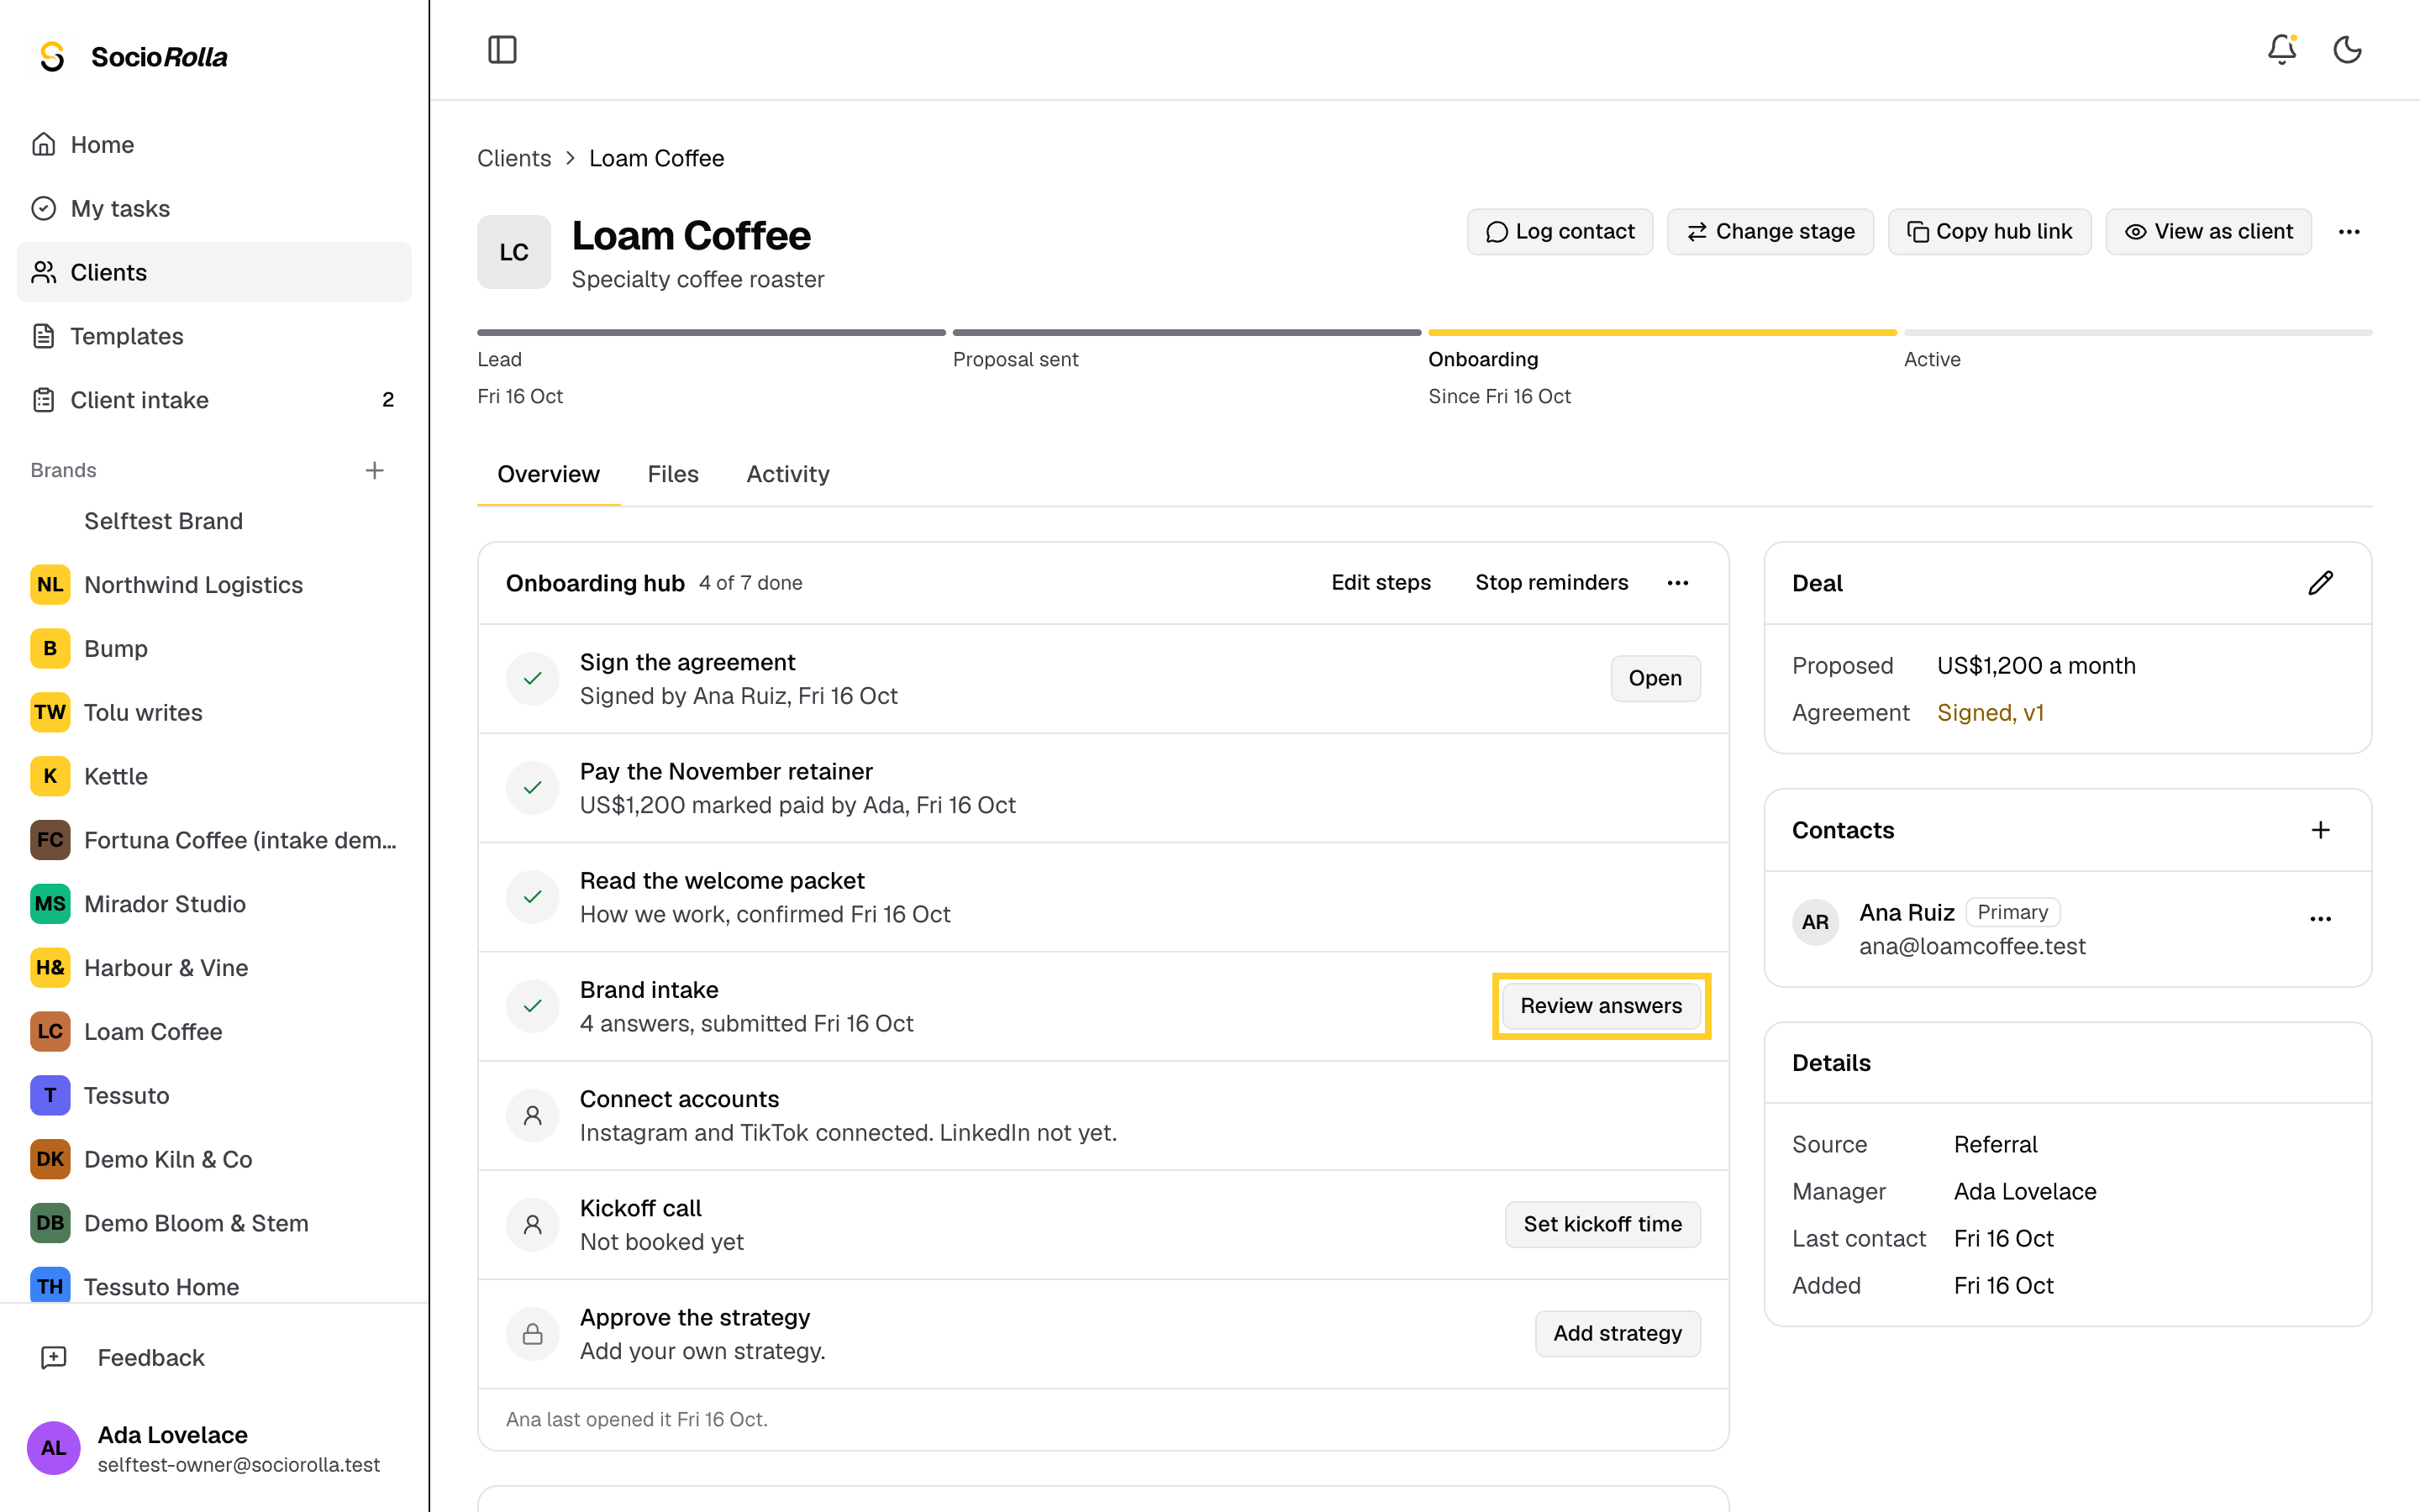Click the Kickoff call step icon

point(533,1224)
